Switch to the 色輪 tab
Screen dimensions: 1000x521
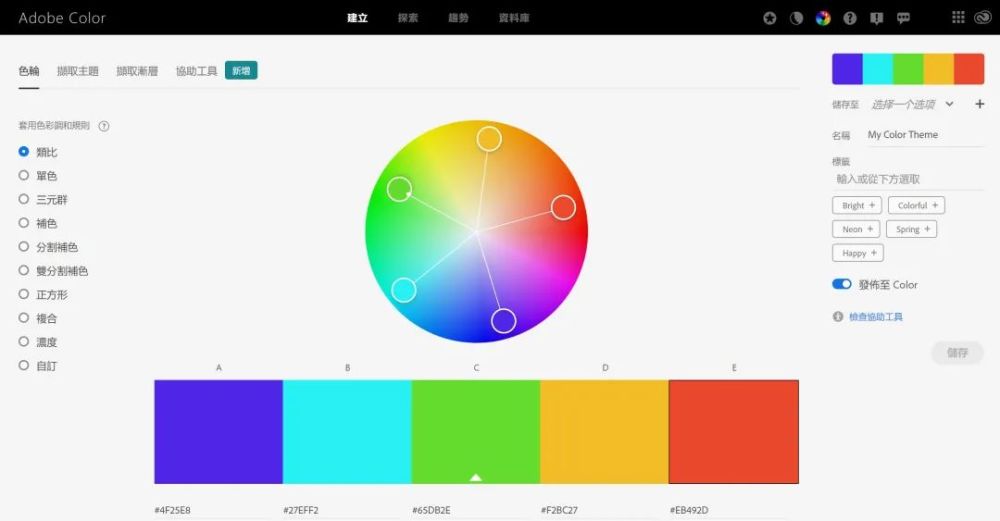pyautogui.click(x=29, y=71)
